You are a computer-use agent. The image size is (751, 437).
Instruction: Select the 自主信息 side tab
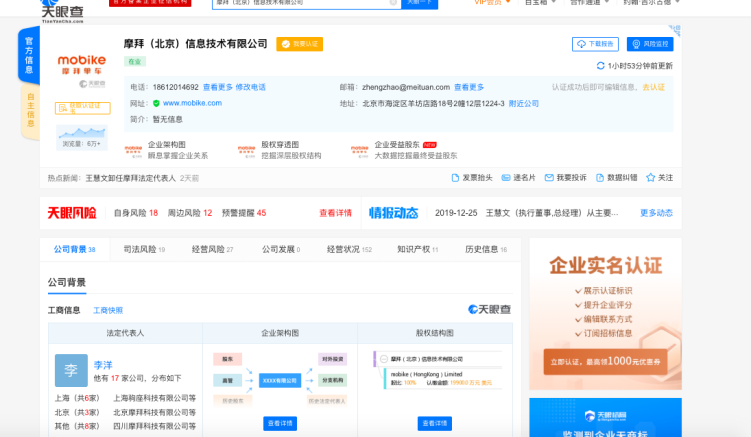coord(31,111)
